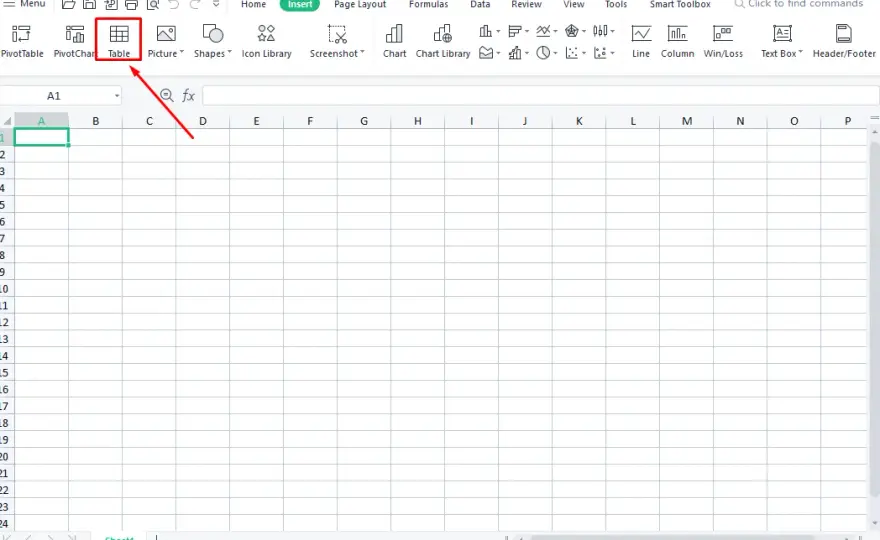880x540 pixels.
Task: Insert an area chart type
Action: point(486,53)
